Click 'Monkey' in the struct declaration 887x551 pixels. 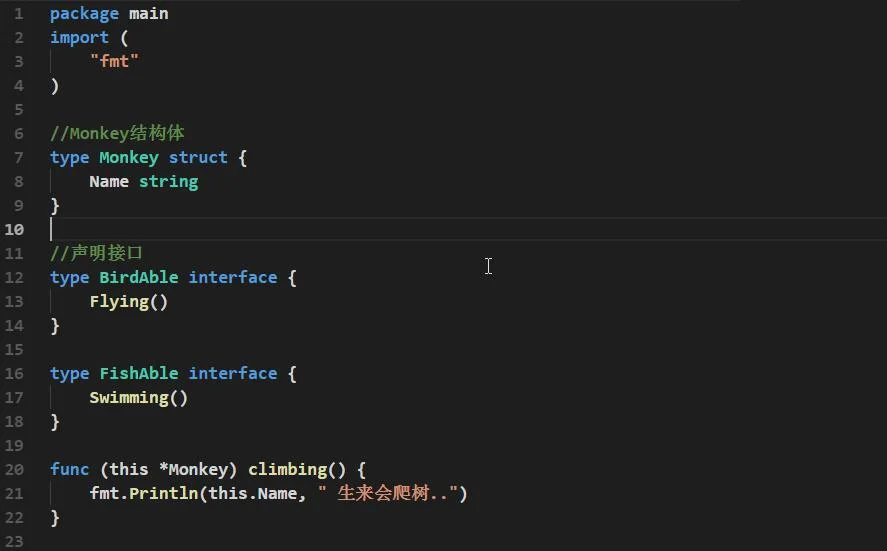(129, 158)
